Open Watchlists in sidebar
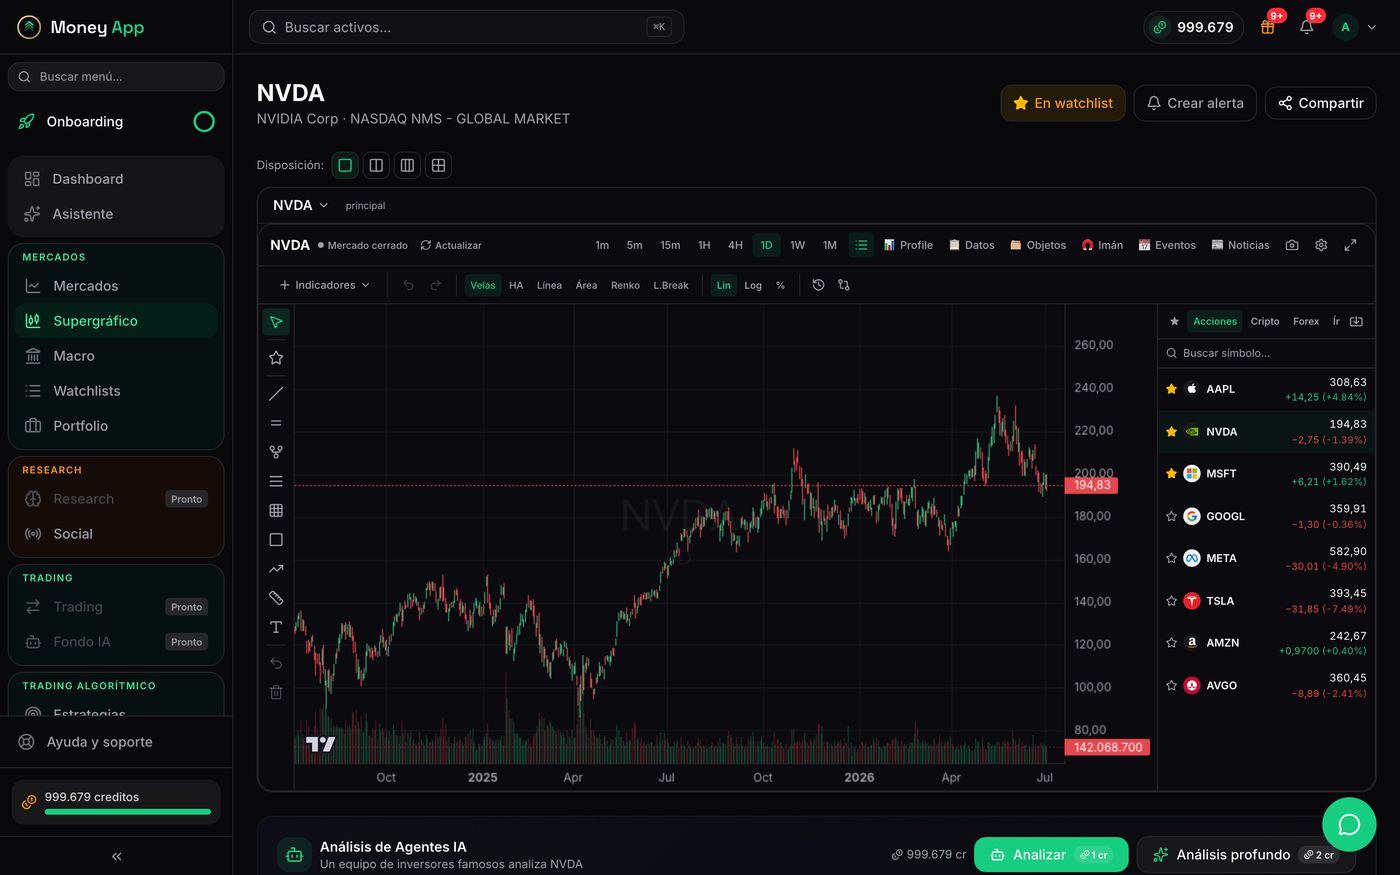The image size is (1400, 875). [x=116, y=391]
